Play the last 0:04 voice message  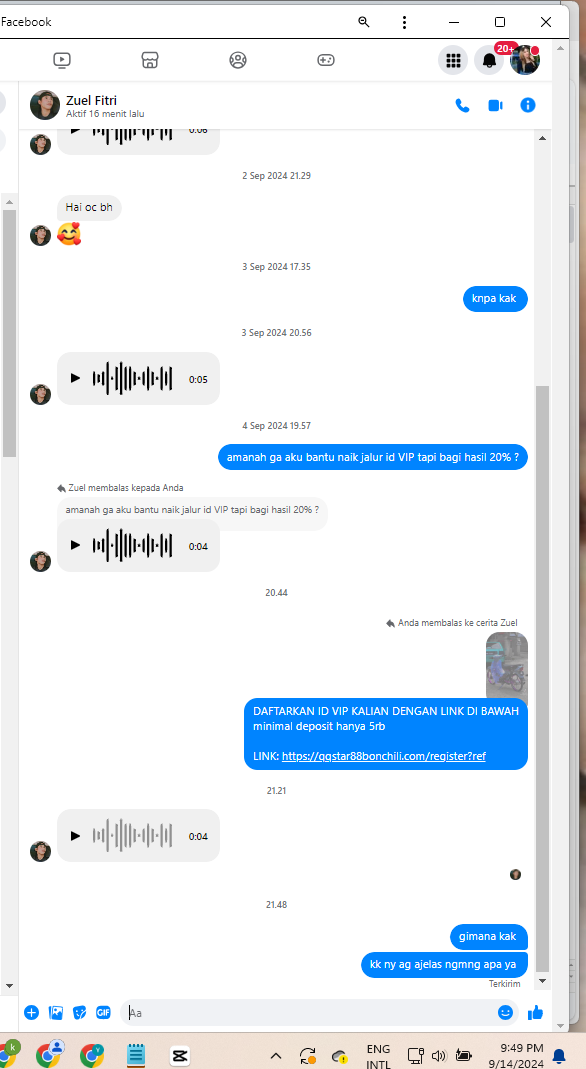(x=76, y=836)
